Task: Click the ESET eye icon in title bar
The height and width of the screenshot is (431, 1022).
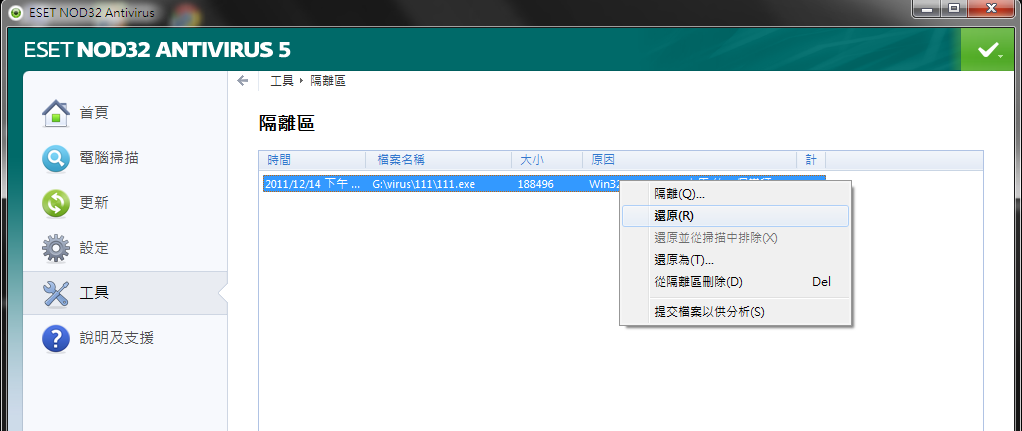Action: [x=16, y=13]
